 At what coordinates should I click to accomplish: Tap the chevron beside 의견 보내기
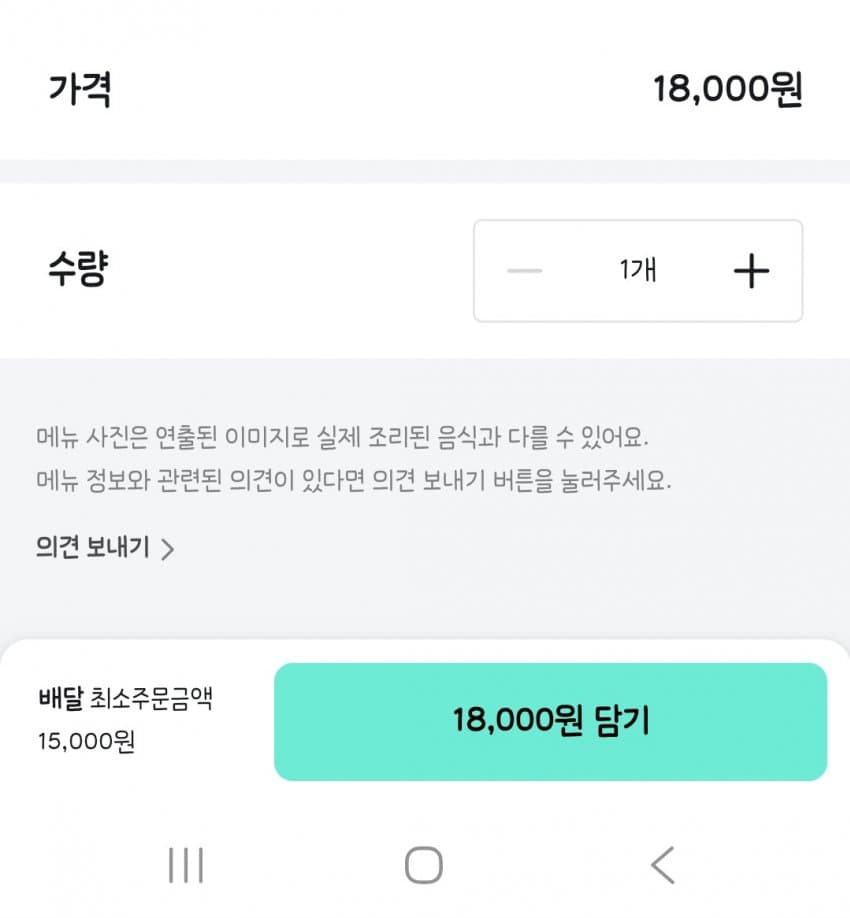[168, 549]
